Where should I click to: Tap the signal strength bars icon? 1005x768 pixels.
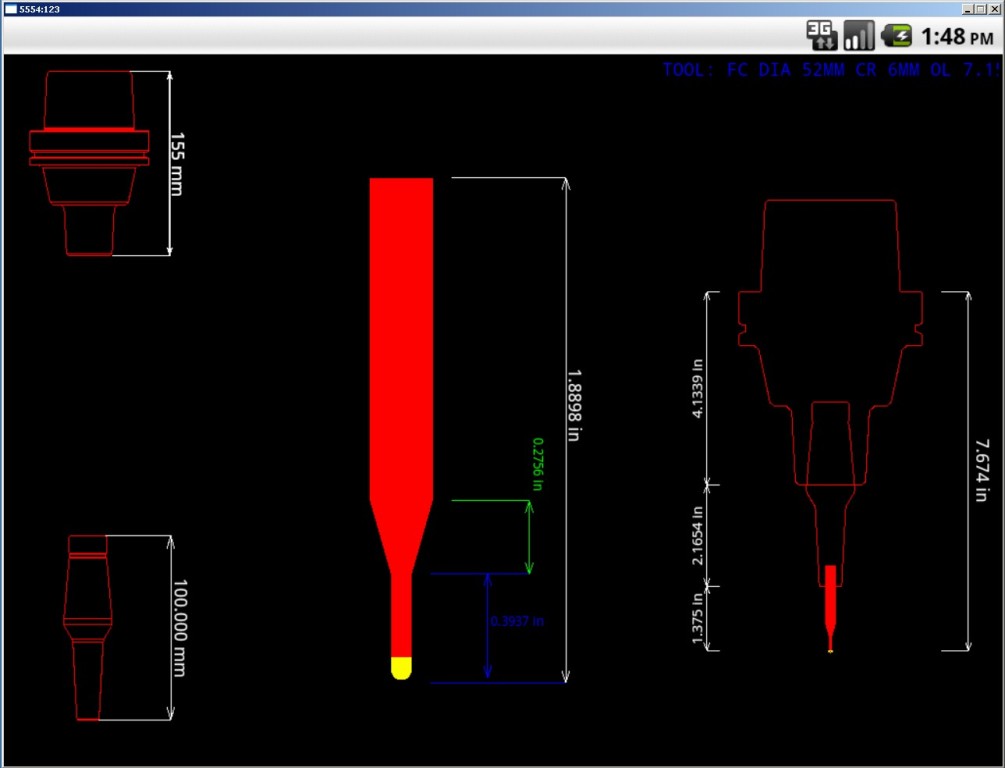click(x=858, y=35)
